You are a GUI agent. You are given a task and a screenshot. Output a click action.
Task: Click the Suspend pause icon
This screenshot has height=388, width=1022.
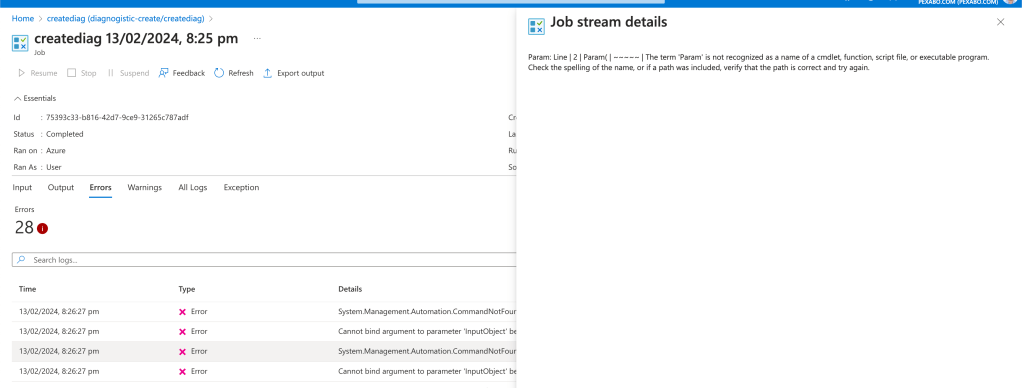coord(111,73)
